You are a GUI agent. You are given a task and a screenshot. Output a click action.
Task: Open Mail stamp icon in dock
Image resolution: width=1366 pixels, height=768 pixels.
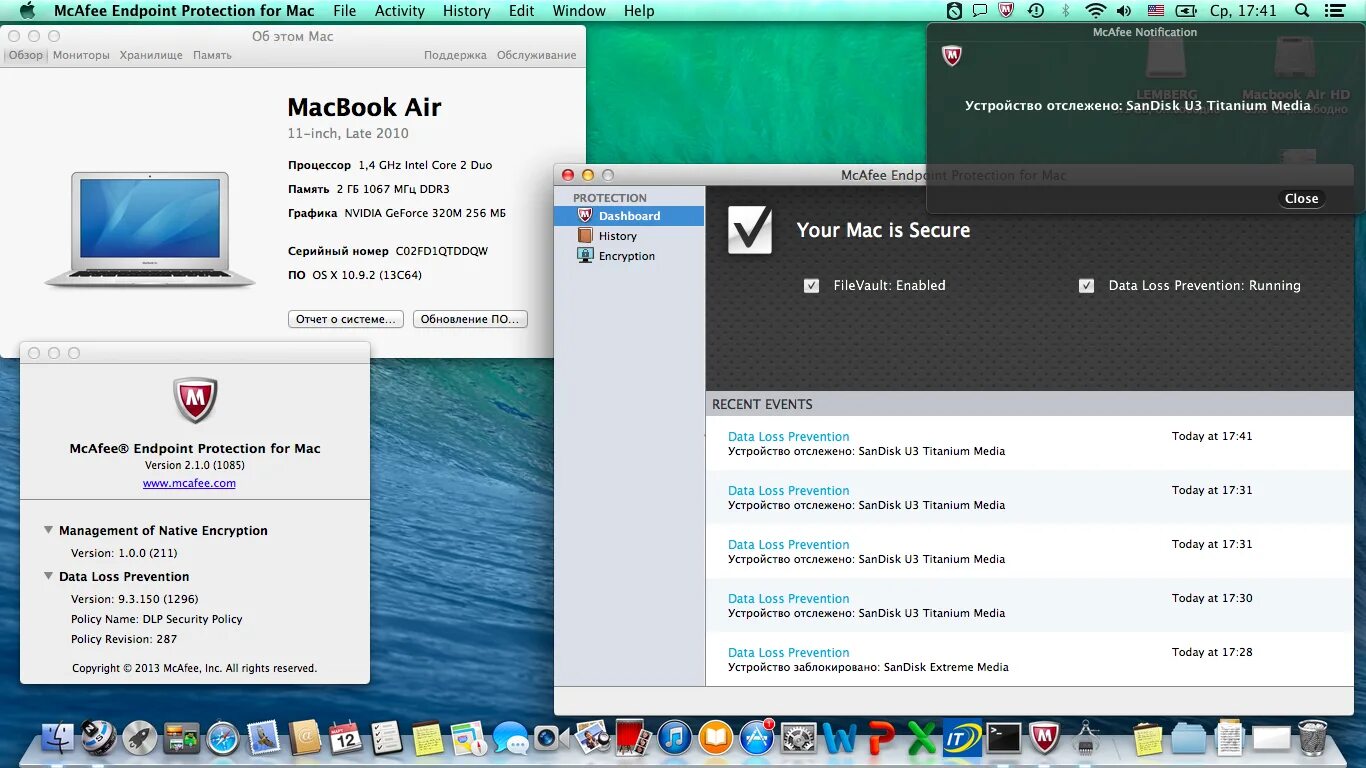[263, 738]
